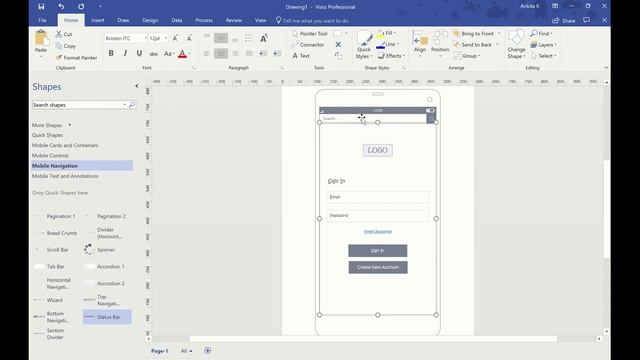Image resolution: width=640 pixels, height=360 pixels.
Task: Open Change Case Aa menu
Action: [169, 53]
